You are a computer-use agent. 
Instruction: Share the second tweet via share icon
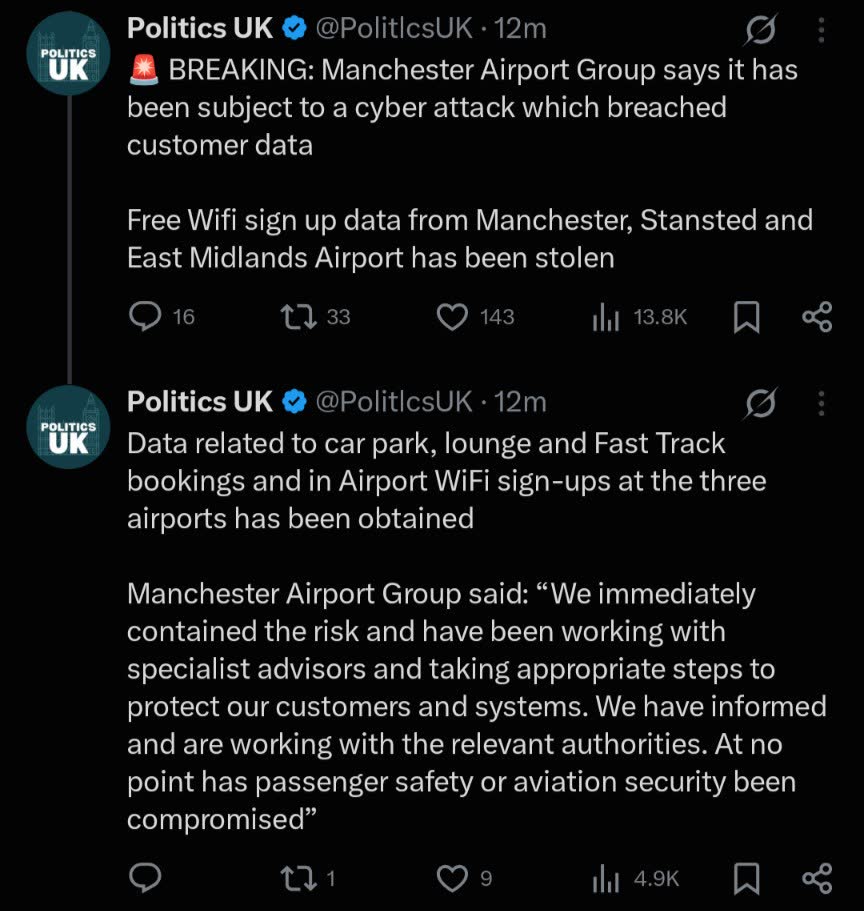pyautogui.click(x=817, y=878)
